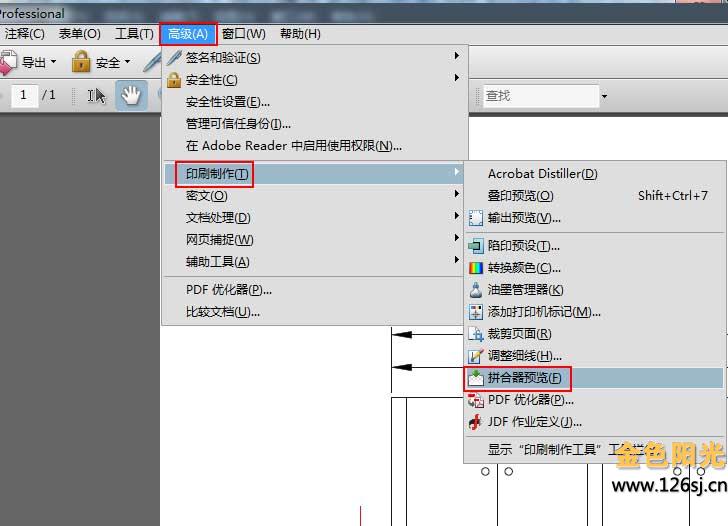
Task: Click the 添加打印机标记(M) icon
Action: tap(475, 312)
